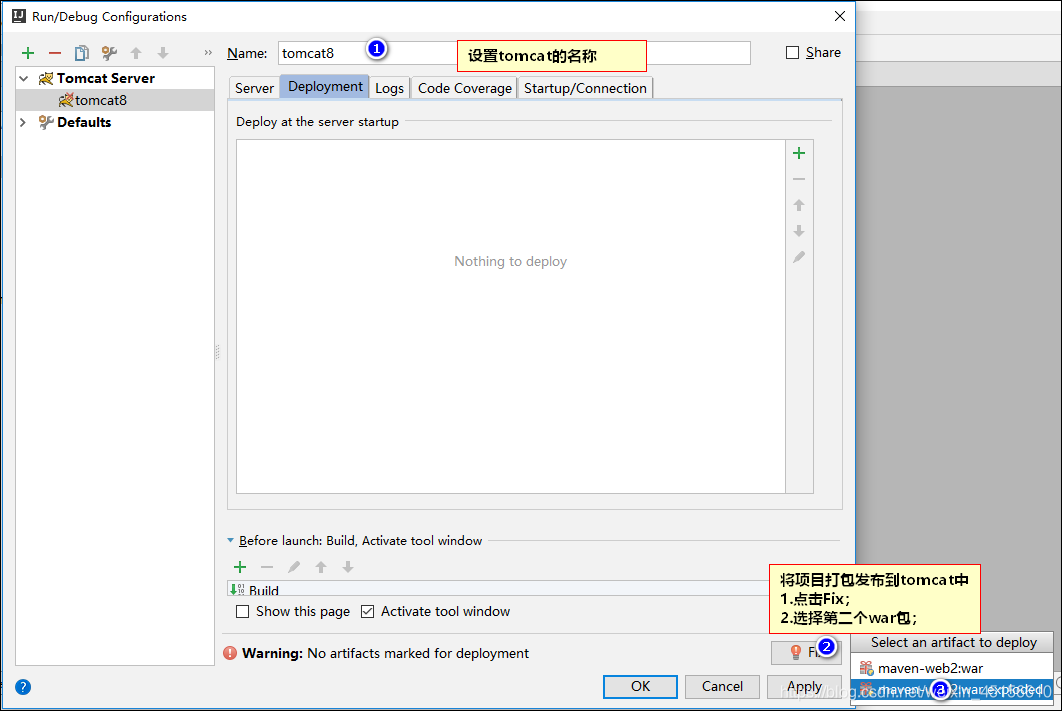Choose maven-web2:war artifact

(952, 668)
